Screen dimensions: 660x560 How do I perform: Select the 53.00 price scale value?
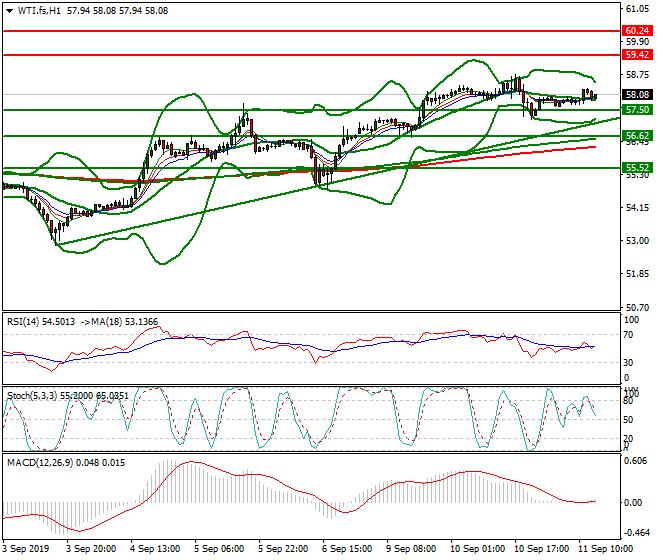pyautogui.click(x=637, y=241)
